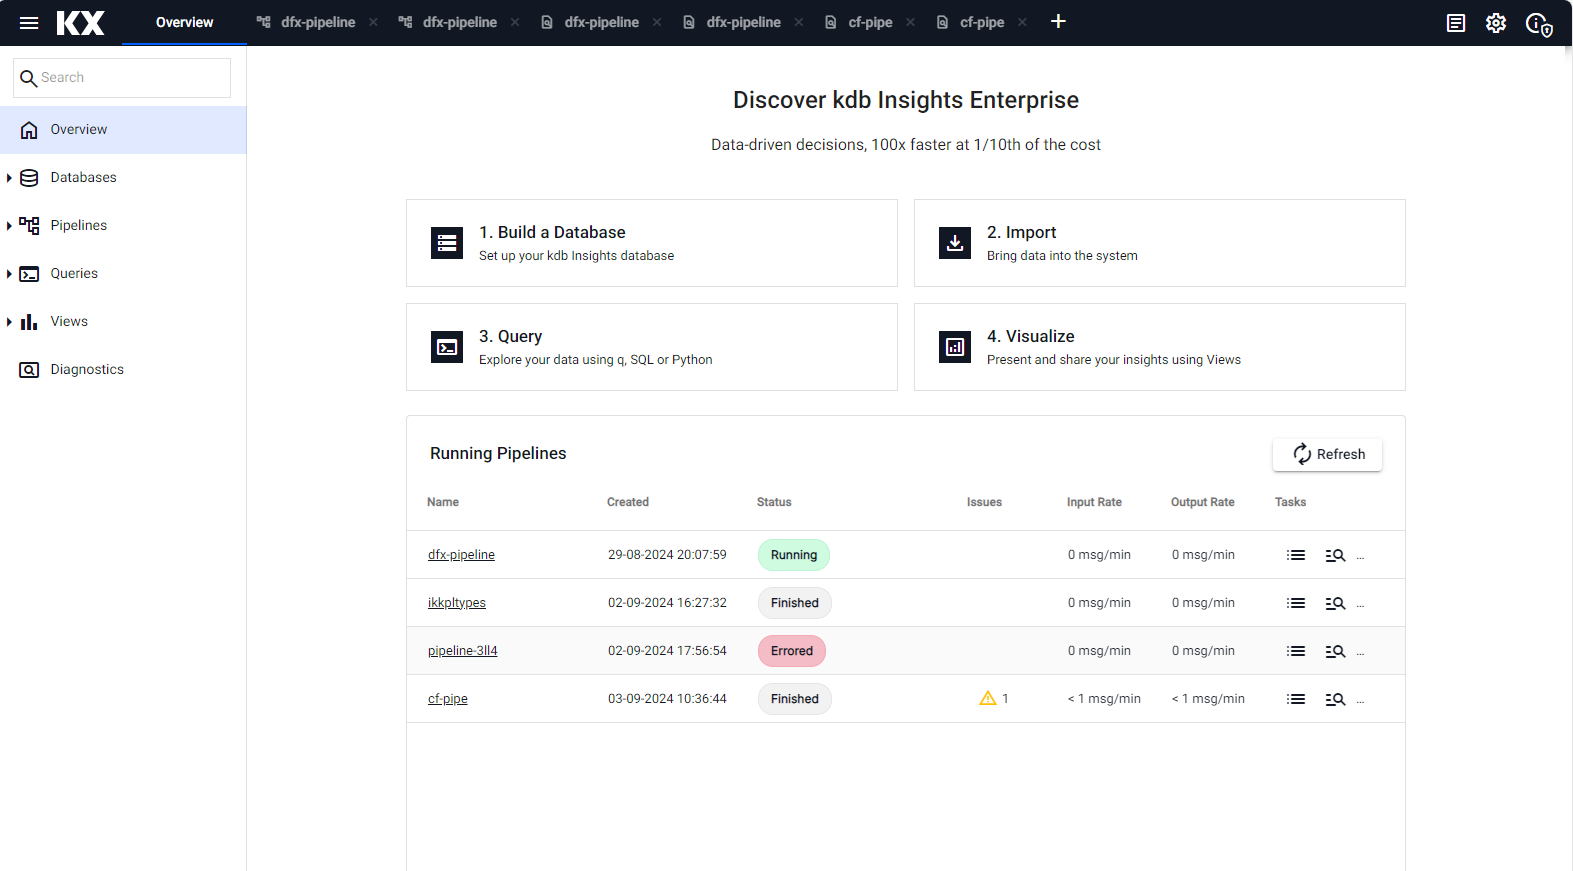The height and width of the screenshot is (871, 1573).
Task: Click the Running status badge
Action: [794, 555]
